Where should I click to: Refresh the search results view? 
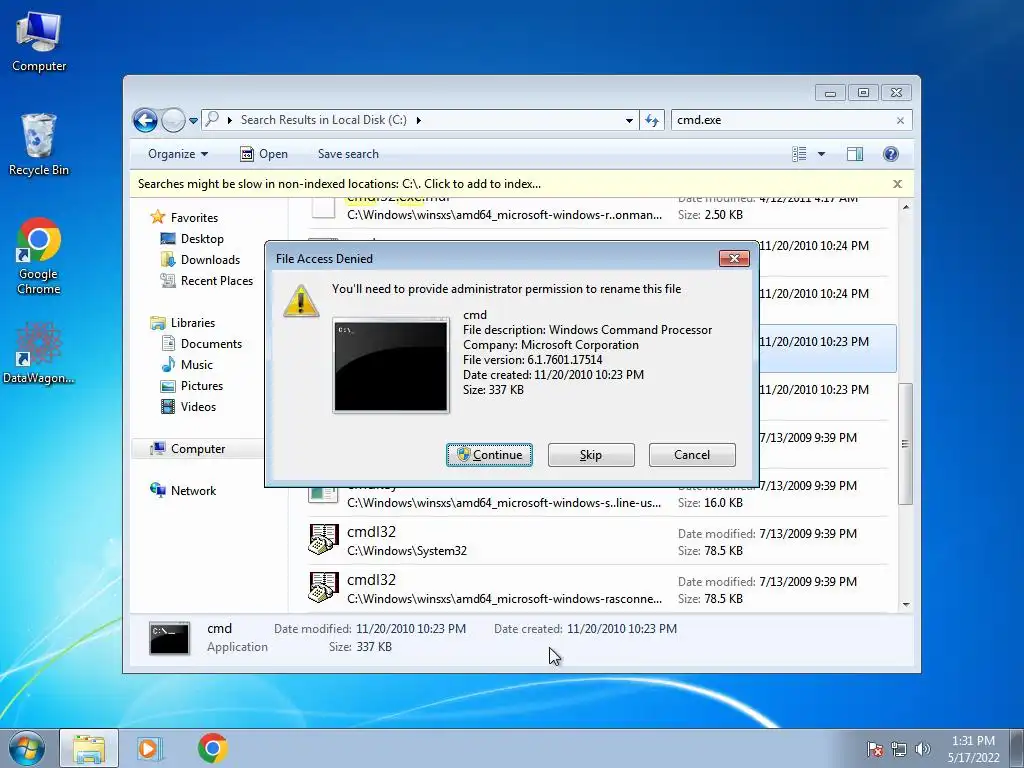pos(652,120)
